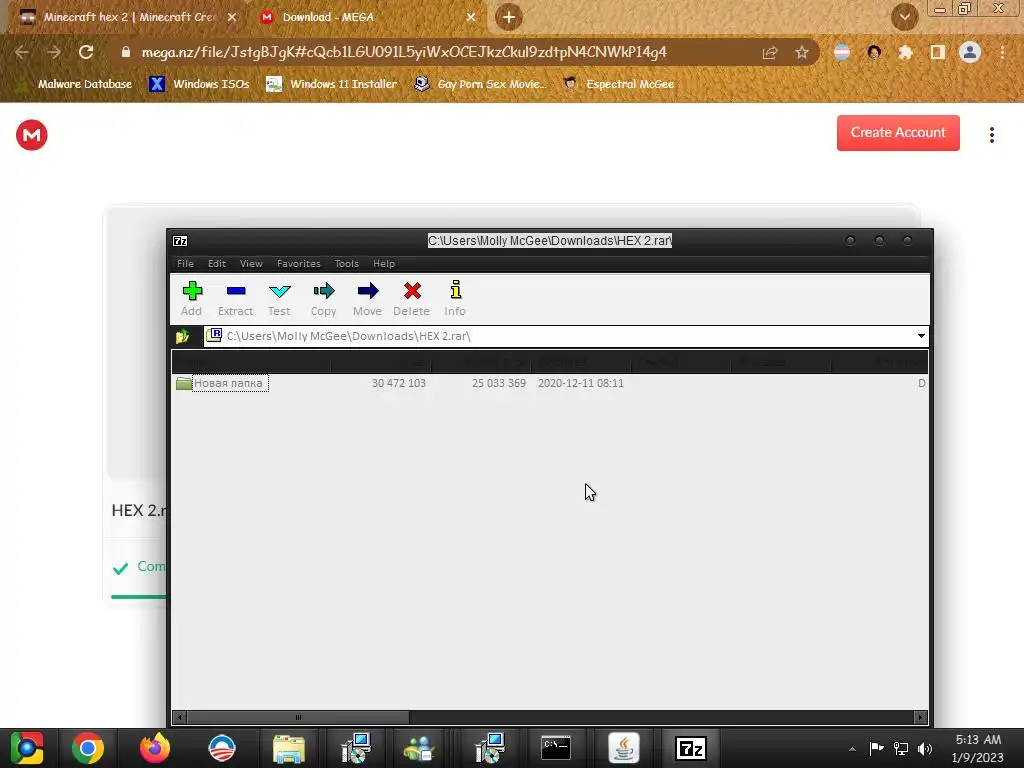Click the 7-Zip horizontal scrollbar thumb
The image size is (1024, 768).
(298, 717)
